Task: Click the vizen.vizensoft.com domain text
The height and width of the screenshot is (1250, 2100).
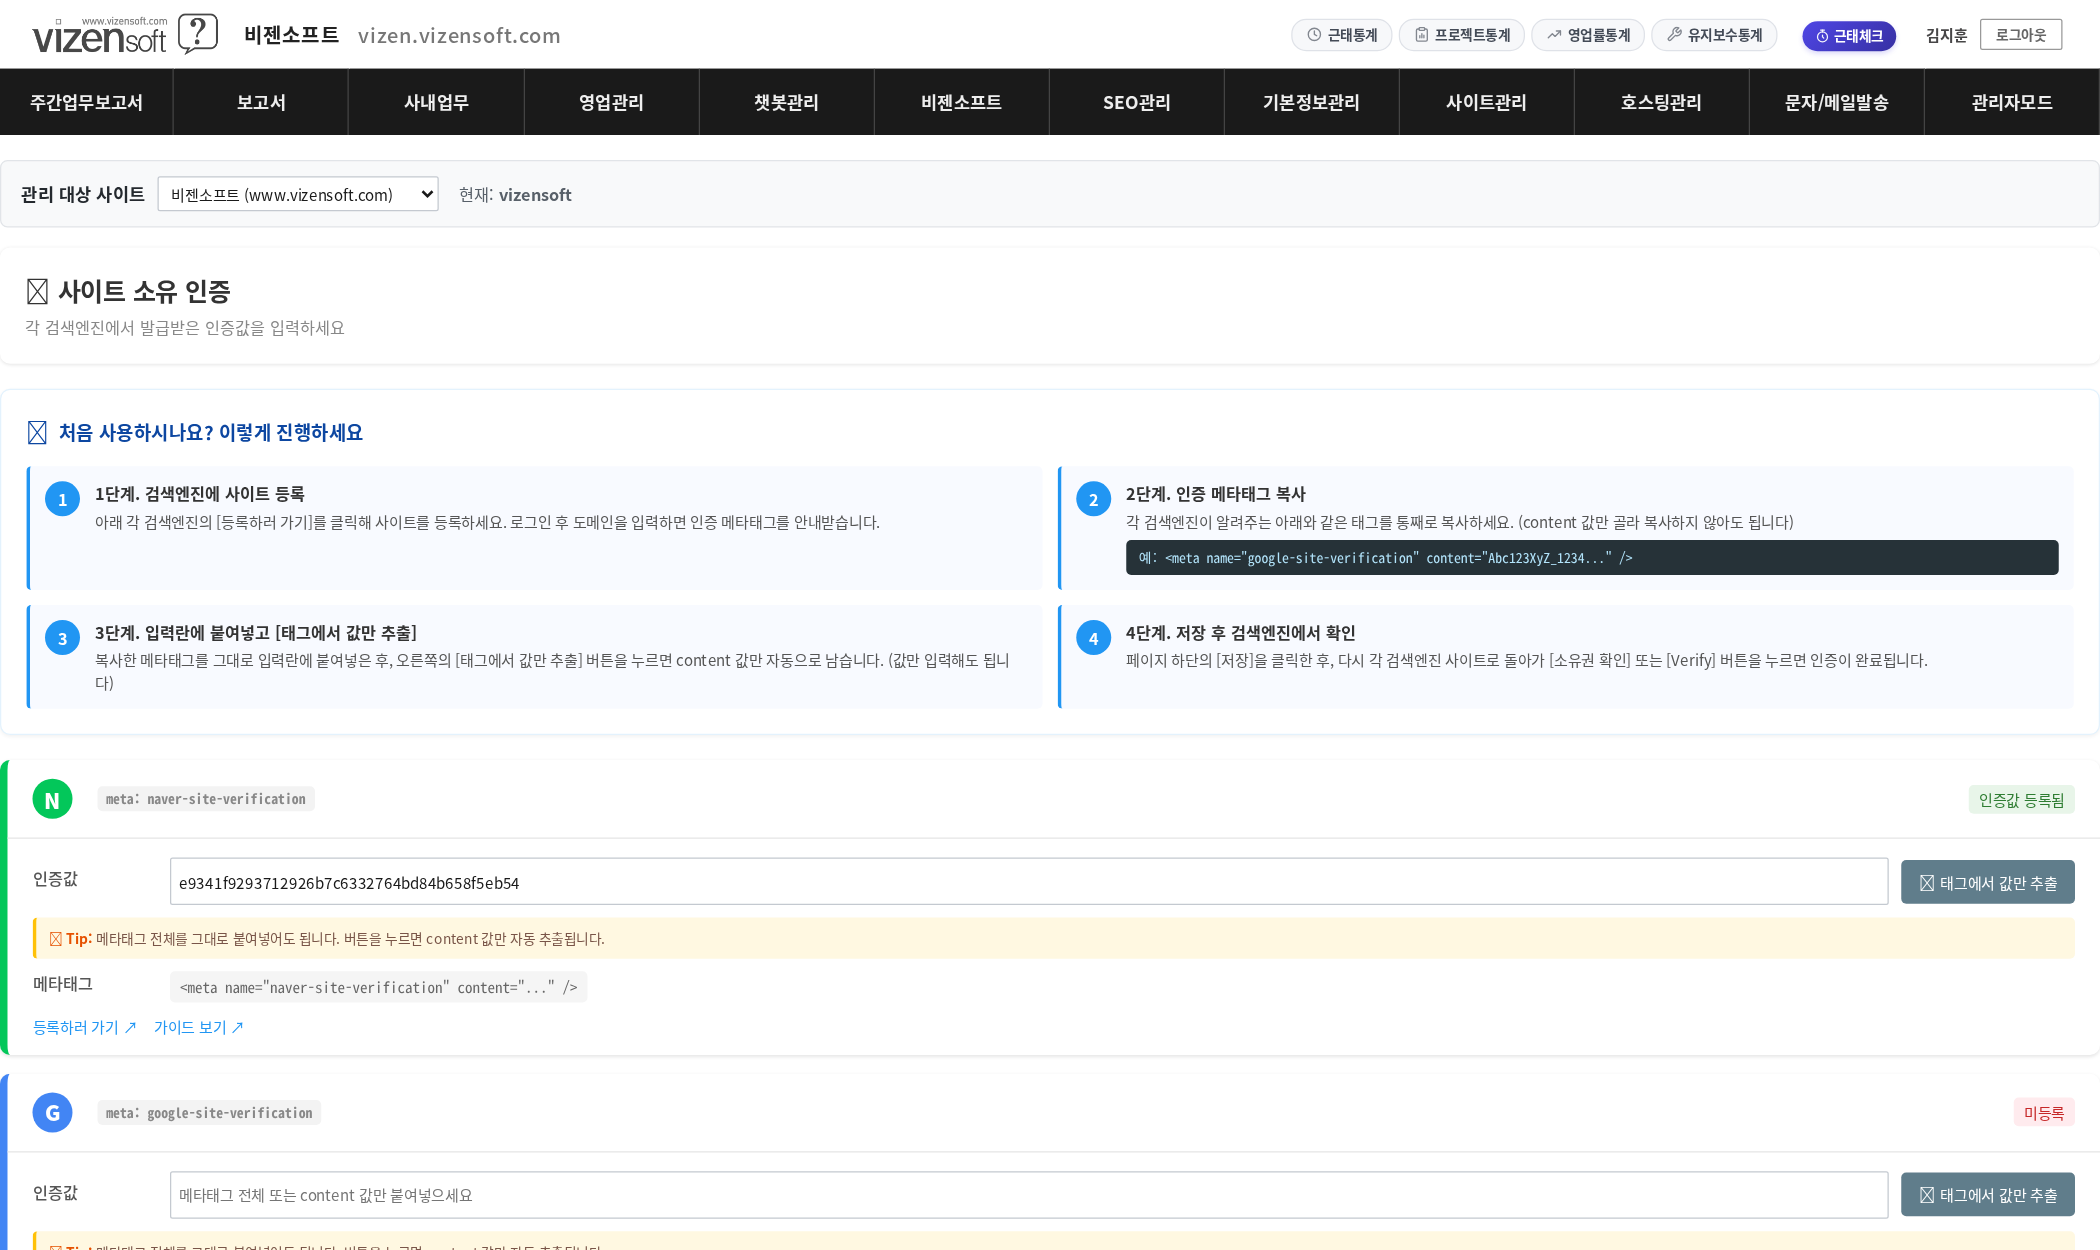Action: tap(459, 36)
